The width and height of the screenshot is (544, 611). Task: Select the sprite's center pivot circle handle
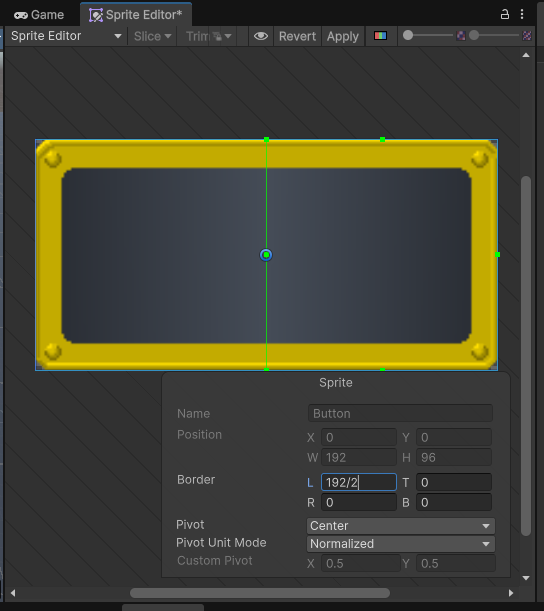[266, 255]
